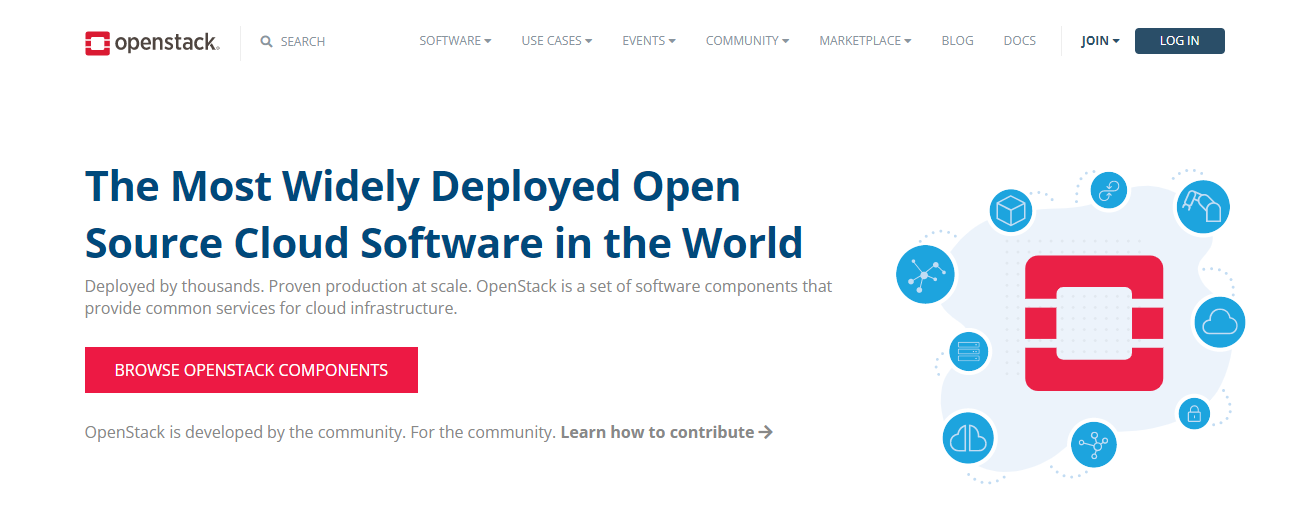Click the OpenStack logo in the header
Screen dimensions: 1315x526
coord(152,42)
